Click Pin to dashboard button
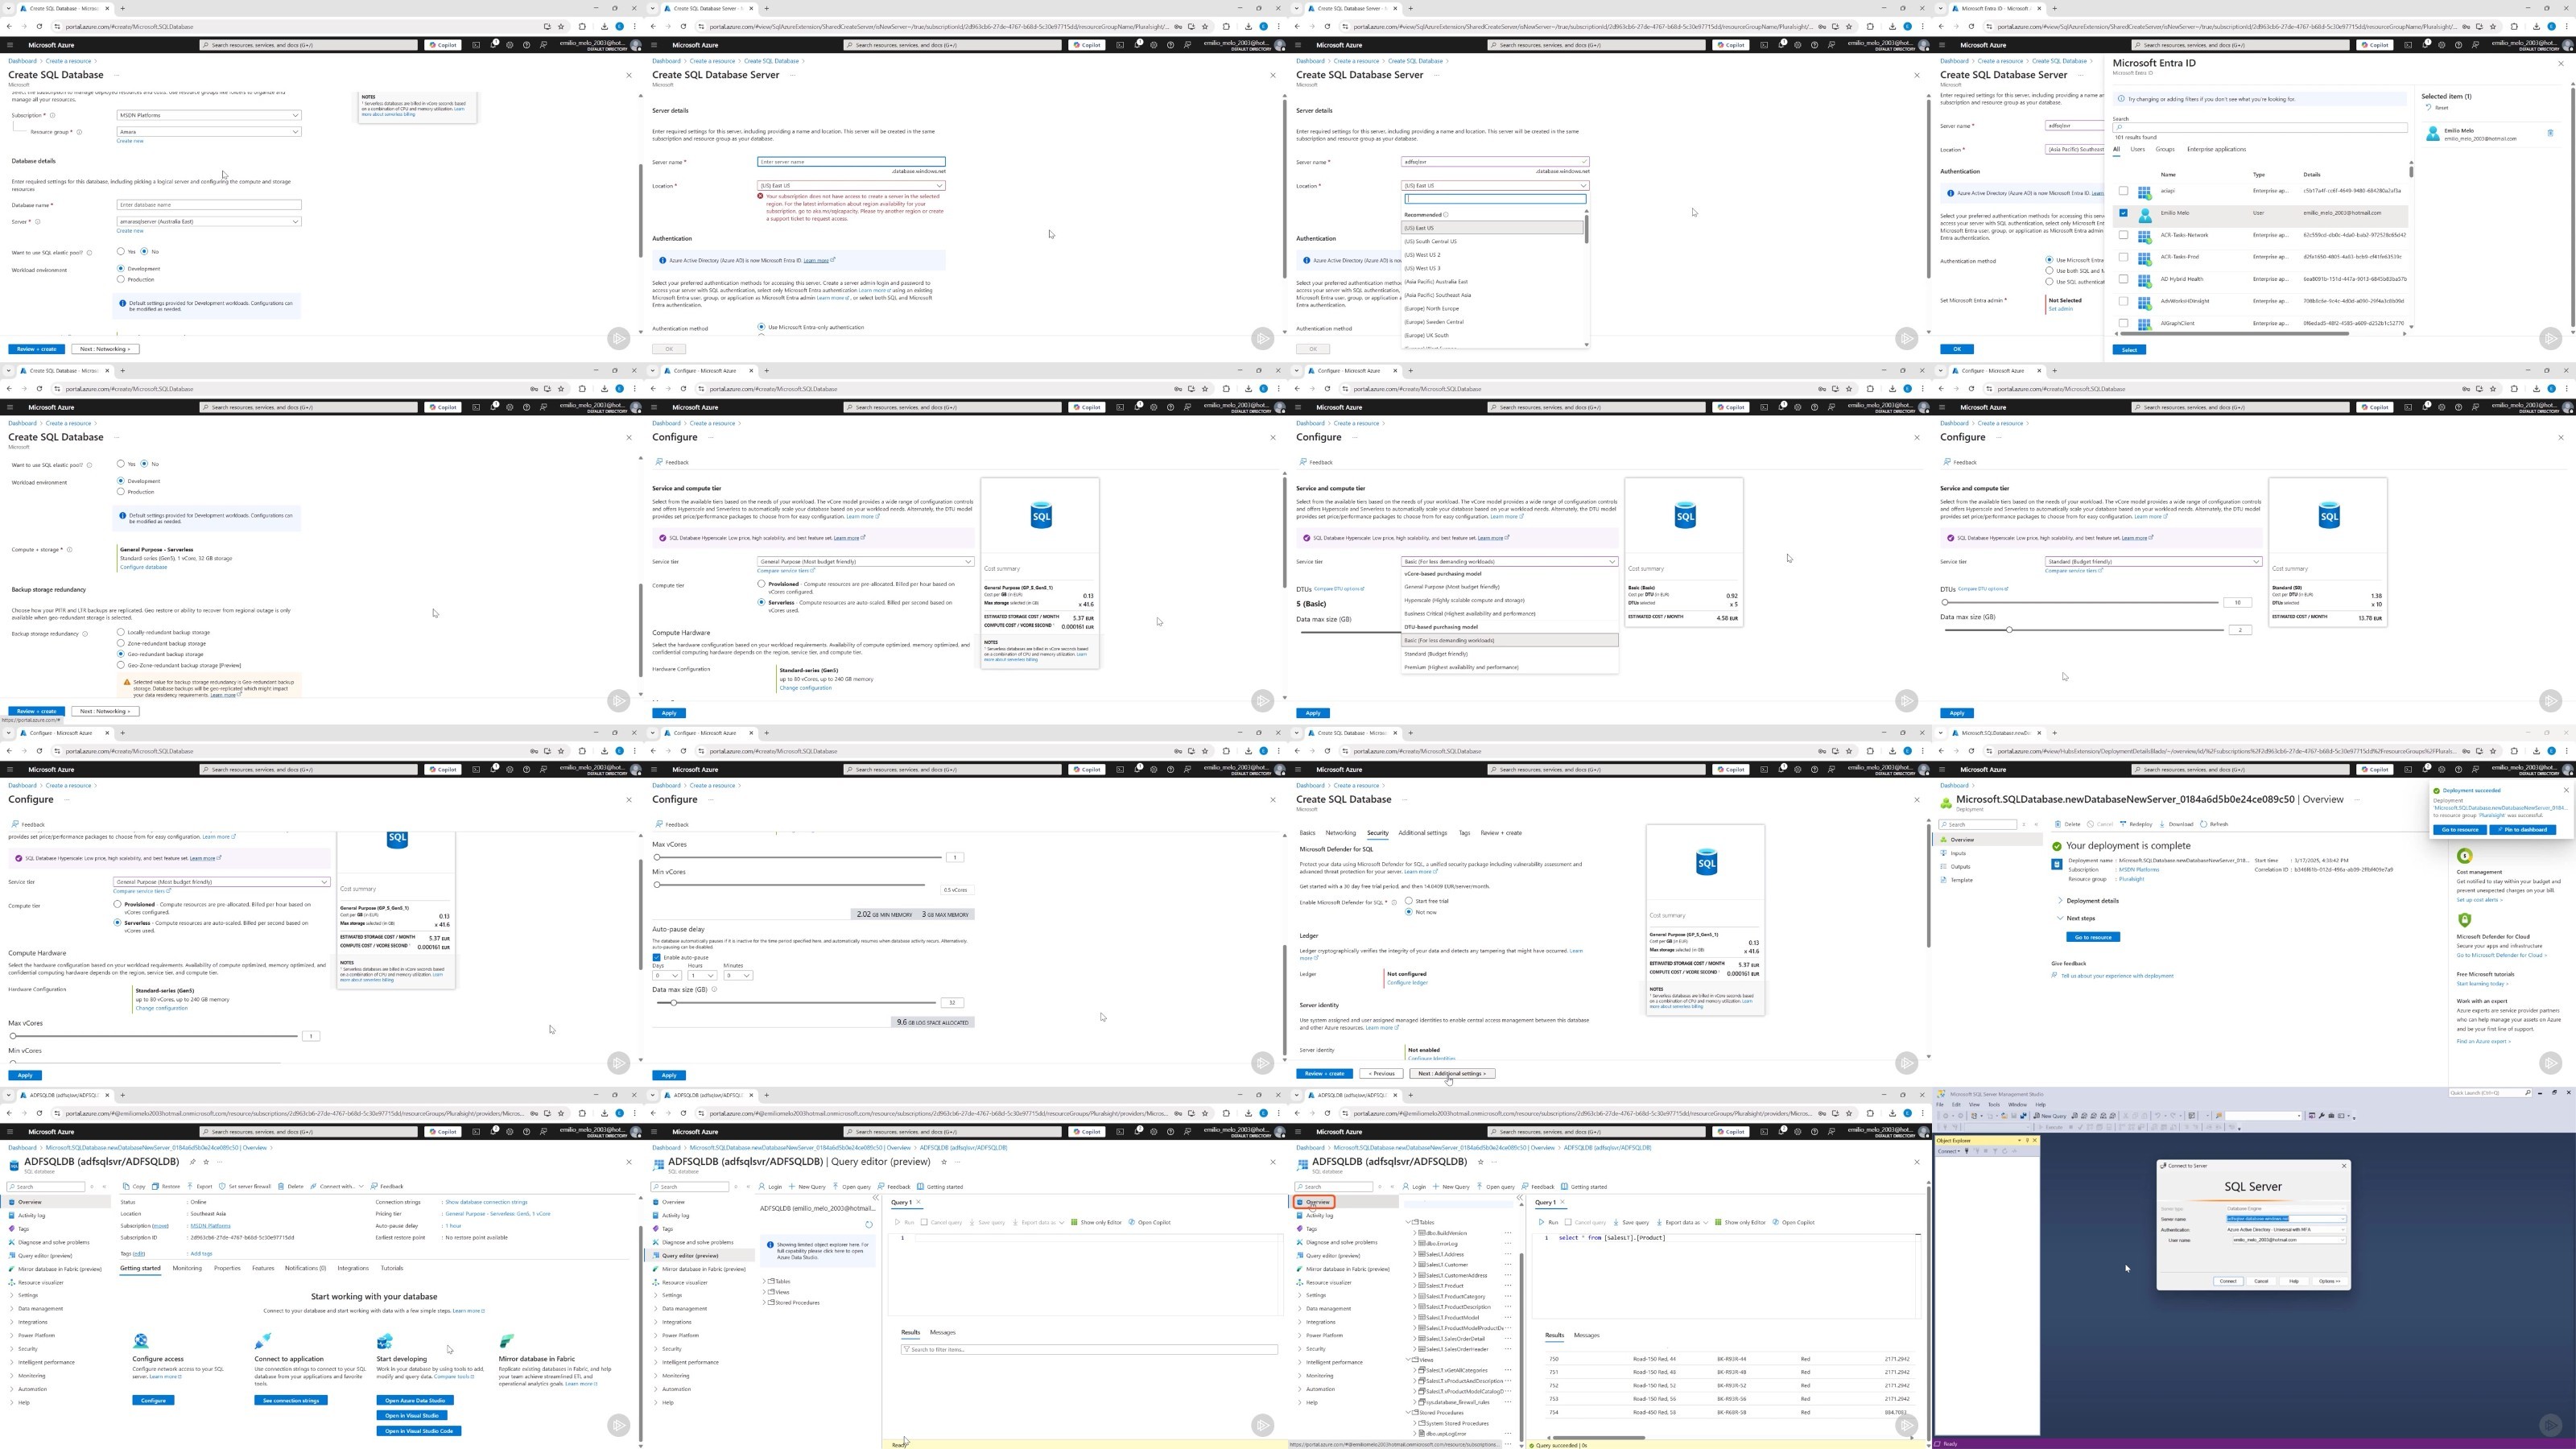Image resolution: width=2576 pixels, height=1449 pixels. click(2524, 830)
